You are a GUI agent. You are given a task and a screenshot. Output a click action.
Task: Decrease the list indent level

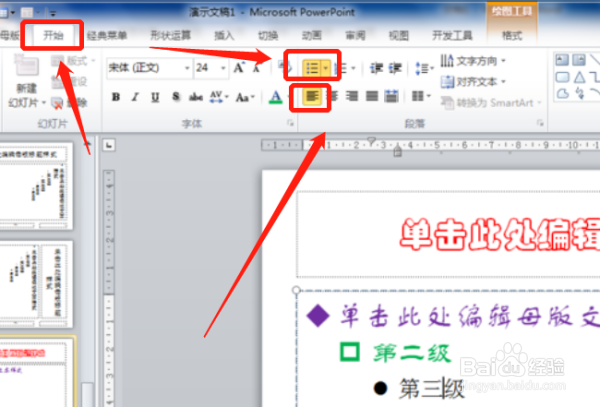click(x=377, y=68)
